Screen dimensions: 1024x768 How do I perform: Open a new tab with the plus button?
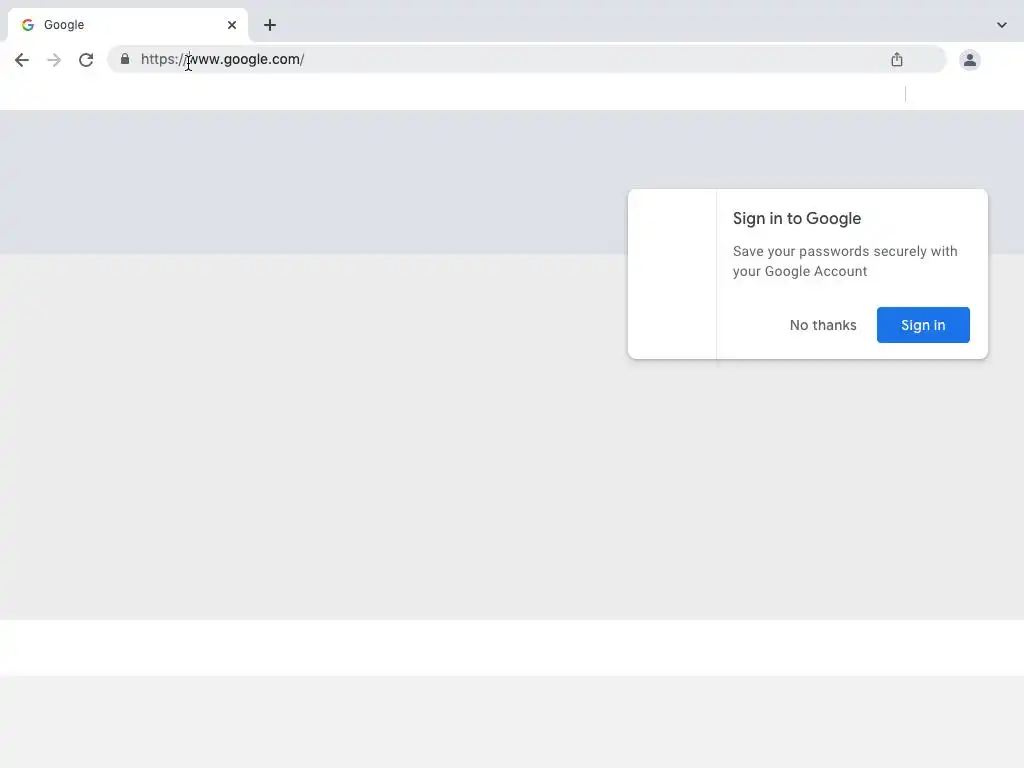[x=270, y=25]
